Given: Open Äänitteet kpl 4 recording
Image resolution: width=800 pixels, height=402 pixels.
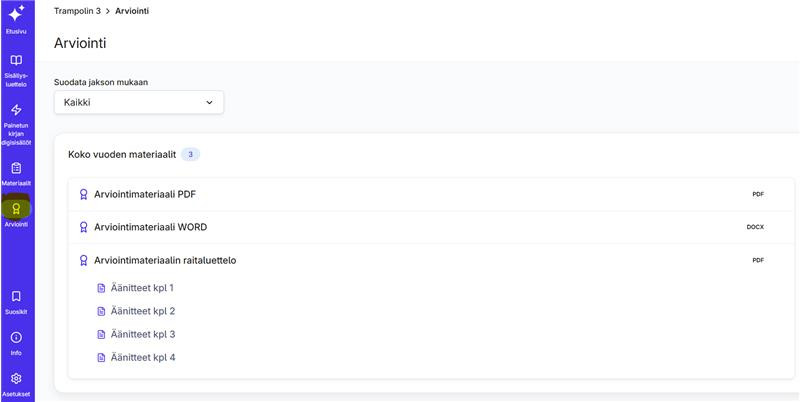Looking at the screenshot, I should click(143, 357).
